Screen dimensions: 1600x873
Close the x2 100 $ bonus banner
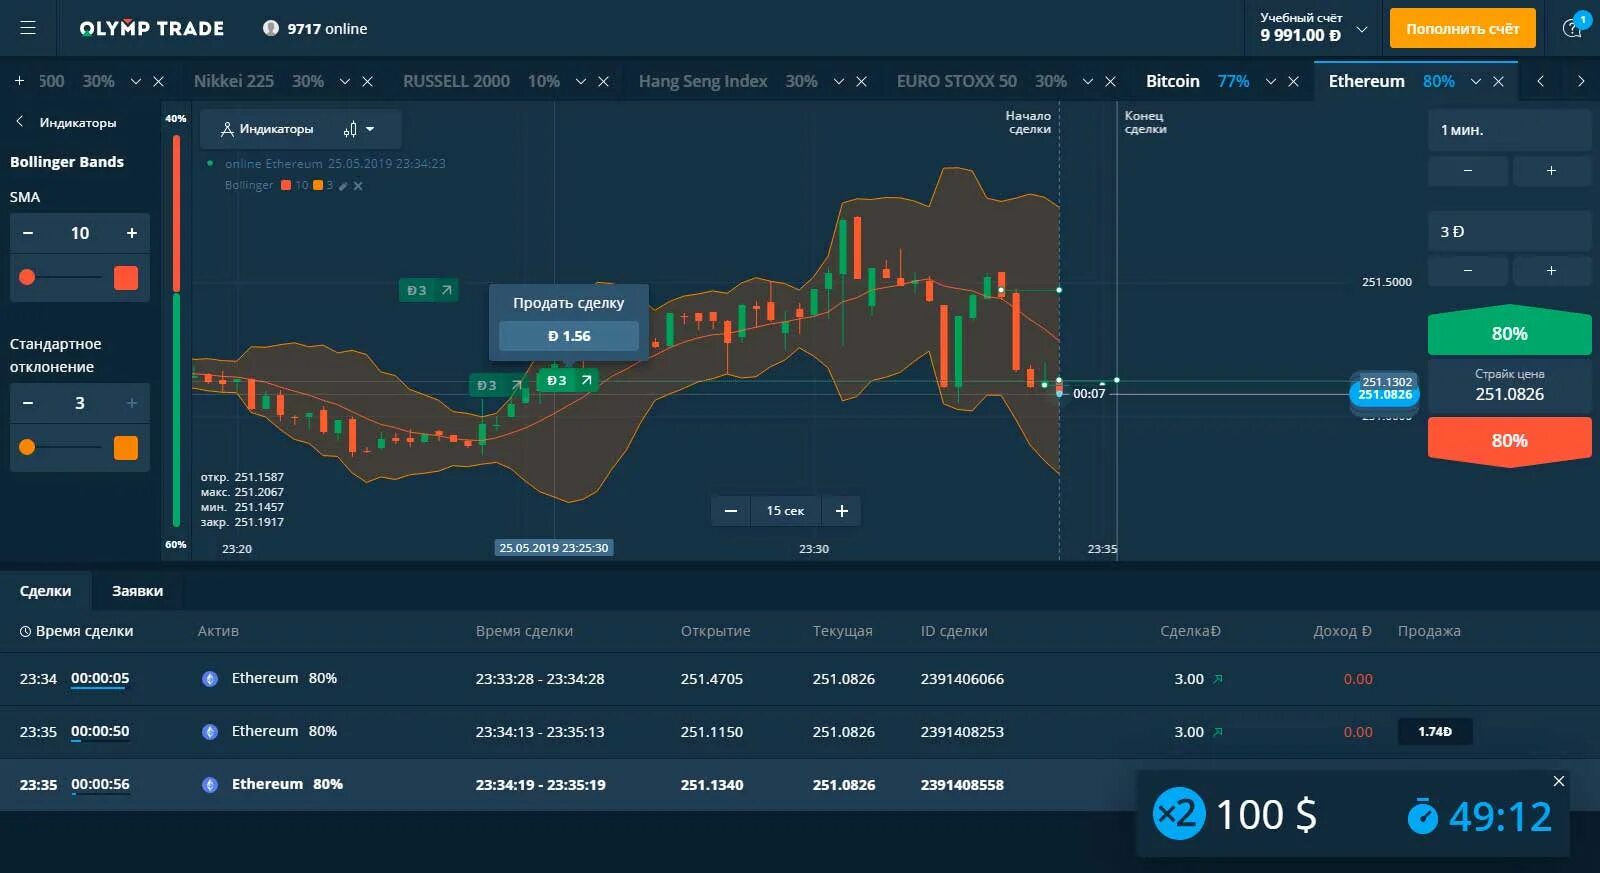(x=1558, y=781)
